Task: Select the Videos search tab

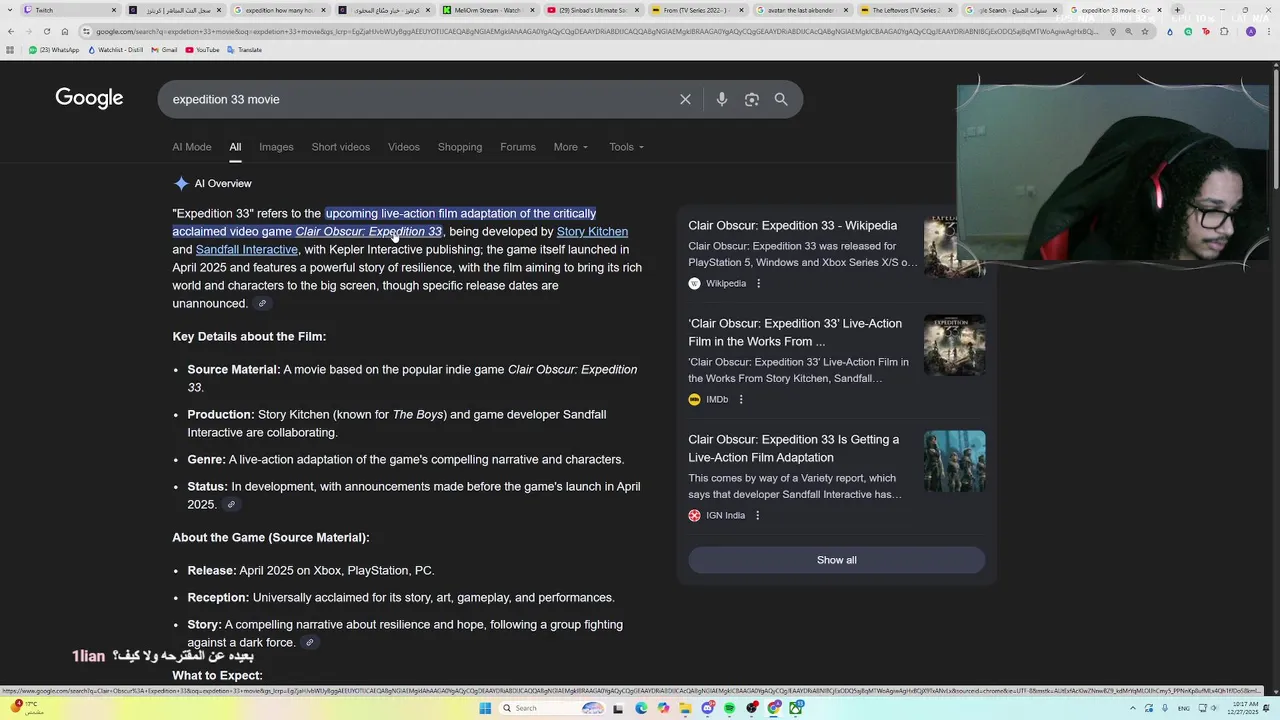Action: [404, 147]
